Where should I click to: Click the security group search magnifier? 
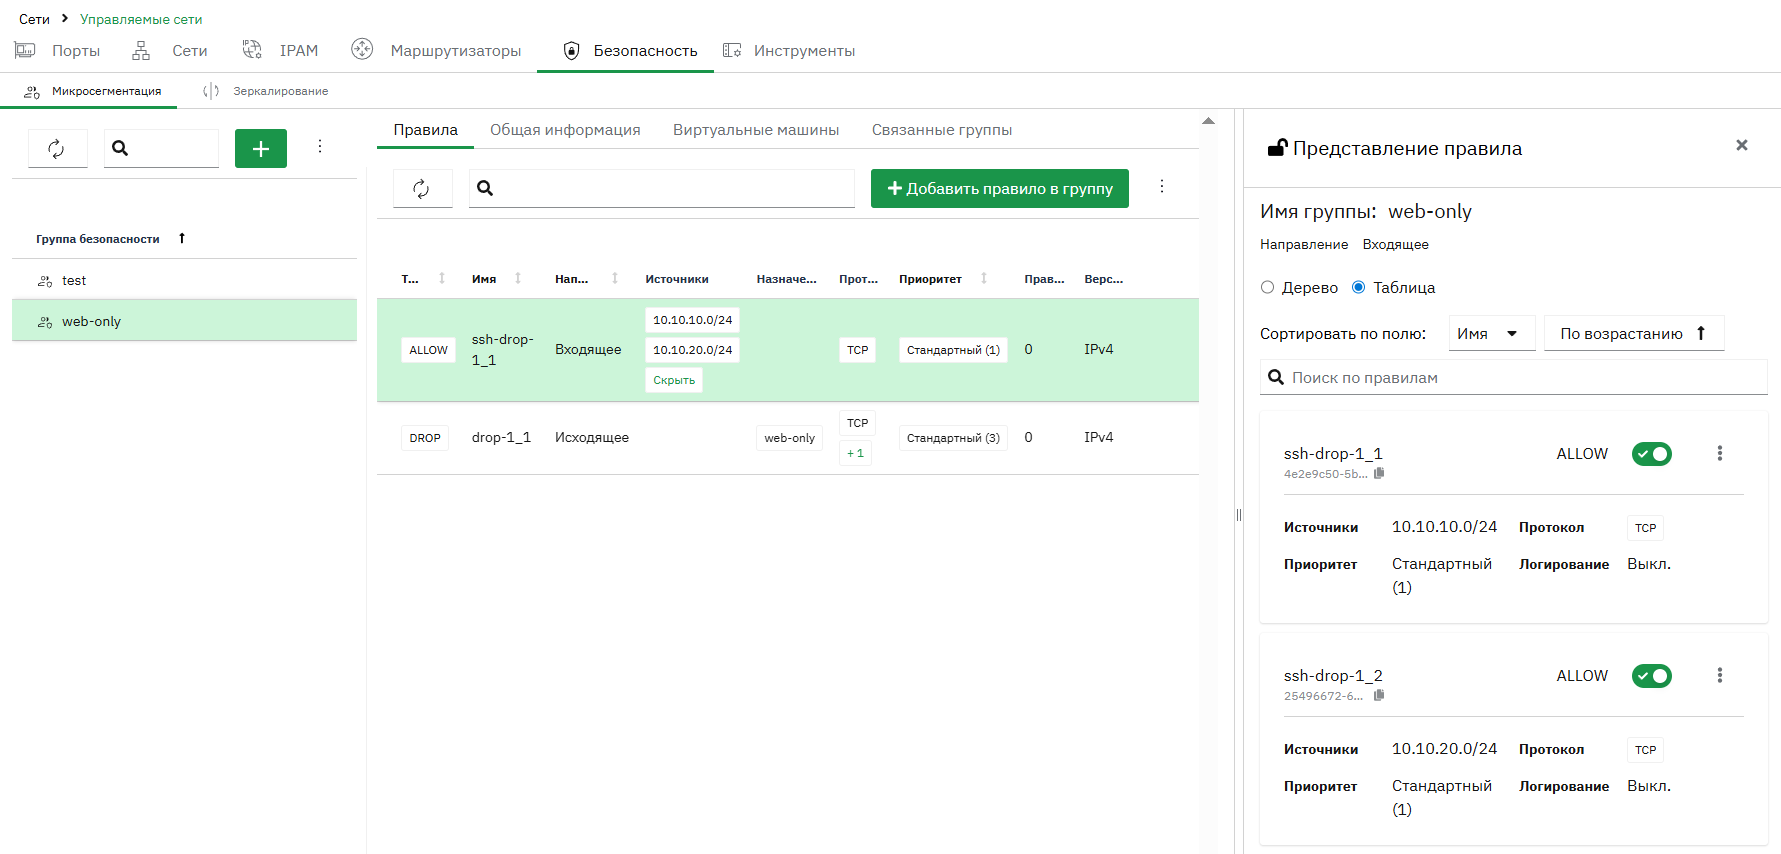point(120,148)
